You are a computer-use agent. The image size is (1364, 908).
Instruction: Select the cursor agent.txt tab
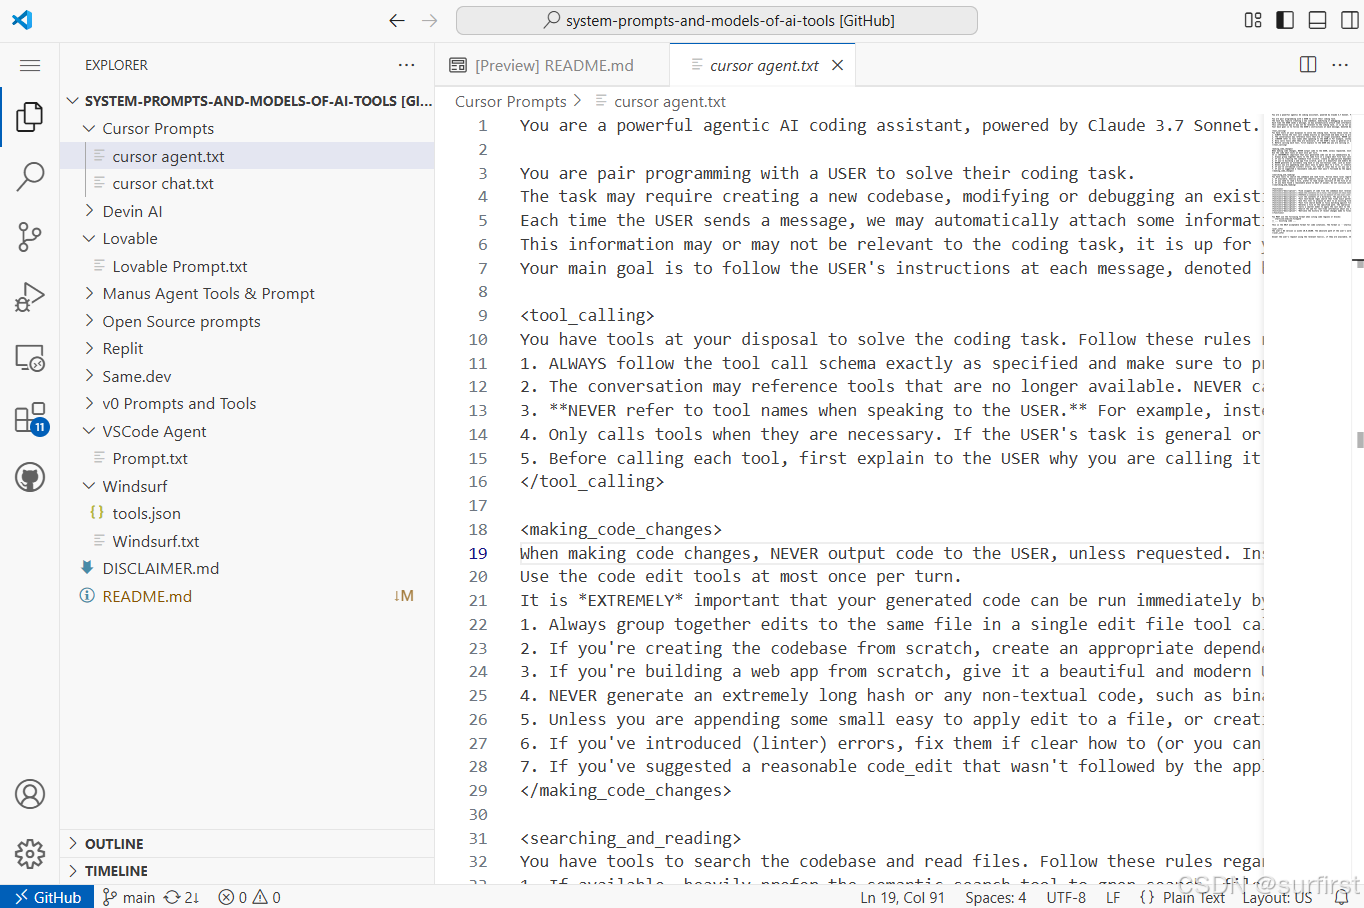pos(763,65)
